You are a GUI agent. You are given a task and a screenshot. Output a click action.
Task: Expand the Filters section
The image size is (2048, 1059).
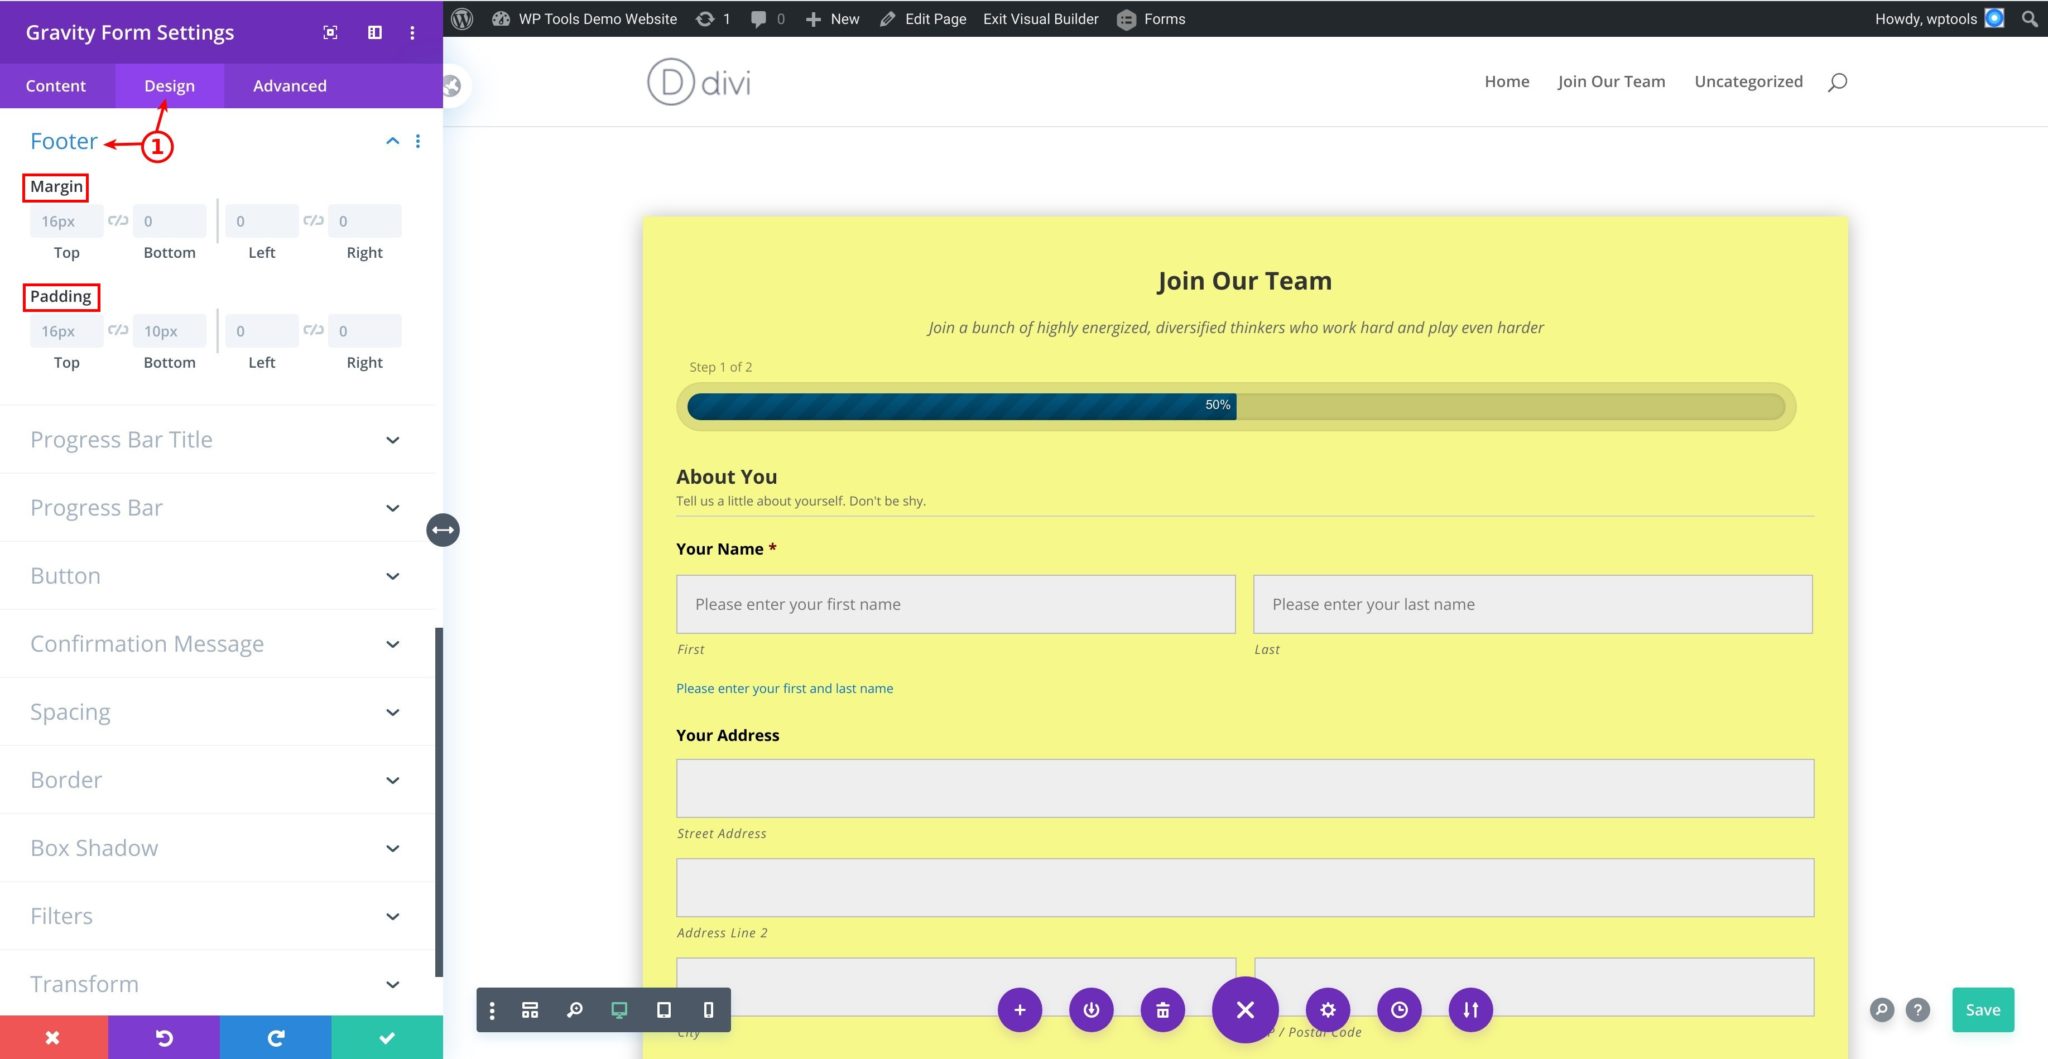[215, 916]
